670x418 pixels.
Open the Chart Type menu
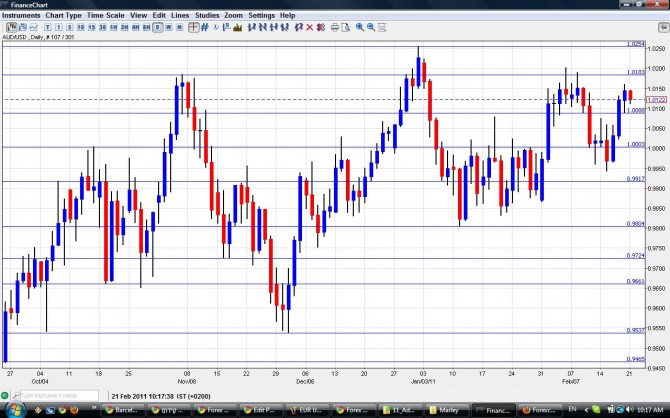pyautogui.click(x=63, y=15)
